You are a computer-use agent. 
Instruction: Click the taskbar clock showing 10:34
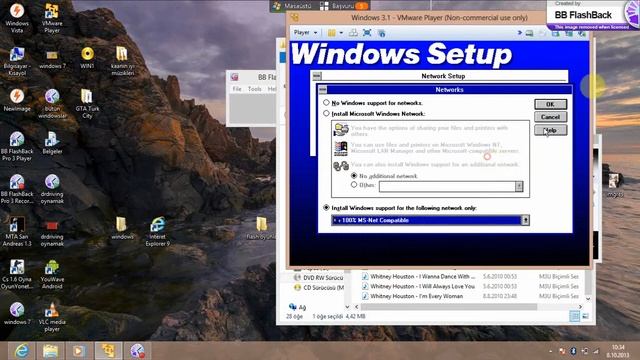click(x=618, y=351)
